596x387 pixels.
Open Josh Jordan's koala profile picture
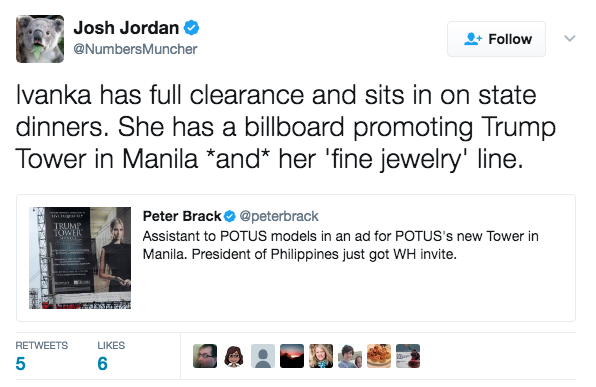coord(40,39)
